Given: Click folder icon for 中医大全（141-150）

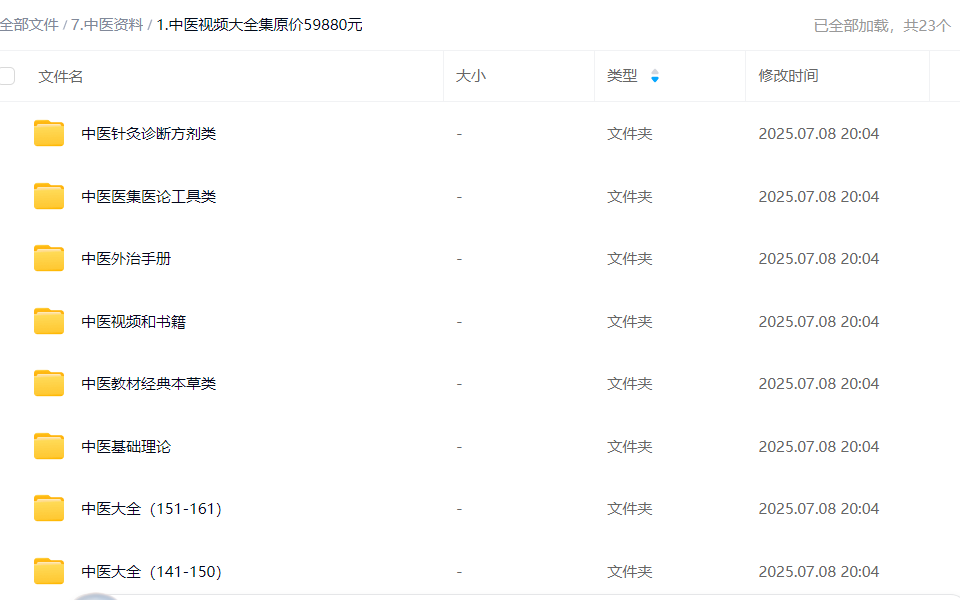Looking at the screenshot, I should 49,572.
